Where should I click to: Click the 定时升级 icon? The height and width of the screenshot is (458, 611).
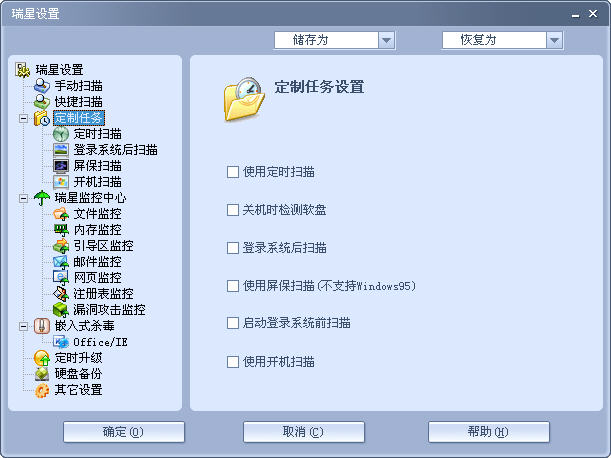(x=42, y=358)
